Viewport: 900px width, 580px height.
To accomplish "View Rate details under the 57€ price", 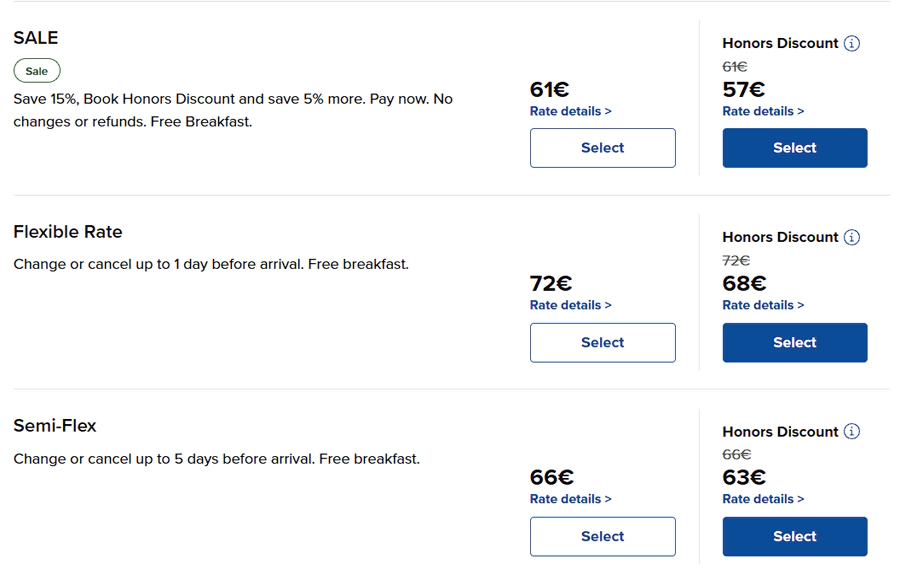I will (x=763, y=111).
